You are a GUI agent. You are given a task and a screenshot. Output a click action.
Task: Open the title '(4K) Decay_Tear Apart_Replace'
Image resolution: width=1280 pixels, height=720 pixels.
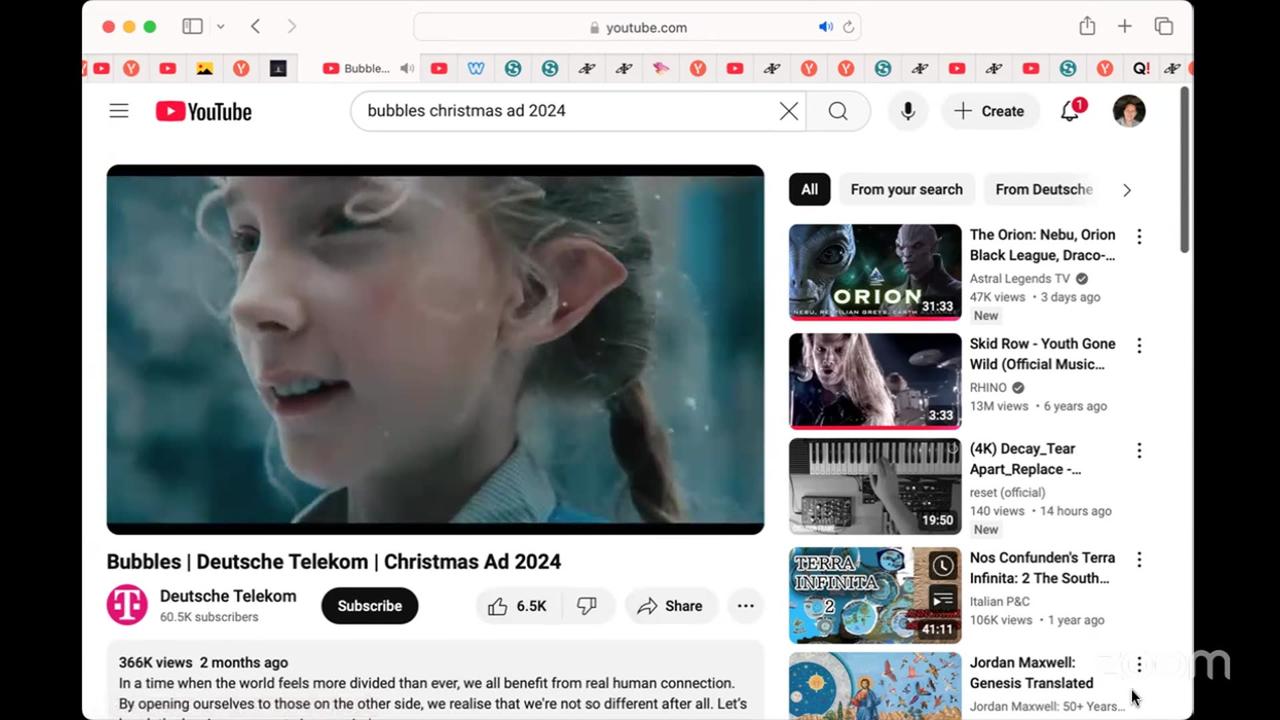1026,459
